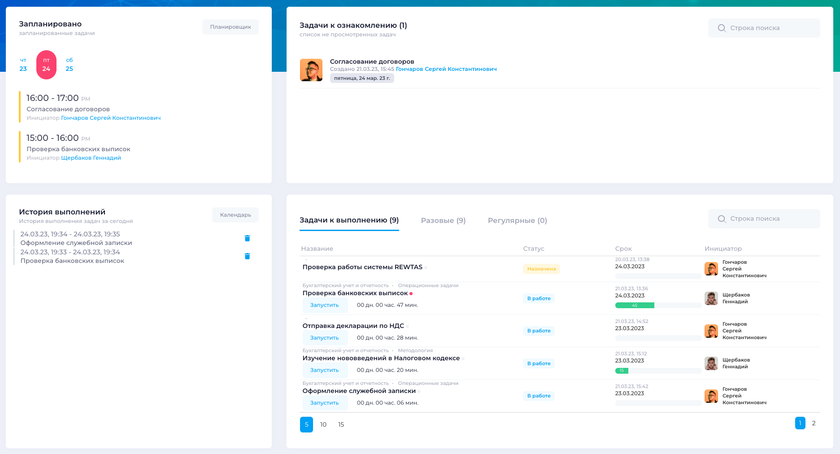The image size is (840, 454).
Task: Click the search icon in the top search field
Action: pos(722,28)
